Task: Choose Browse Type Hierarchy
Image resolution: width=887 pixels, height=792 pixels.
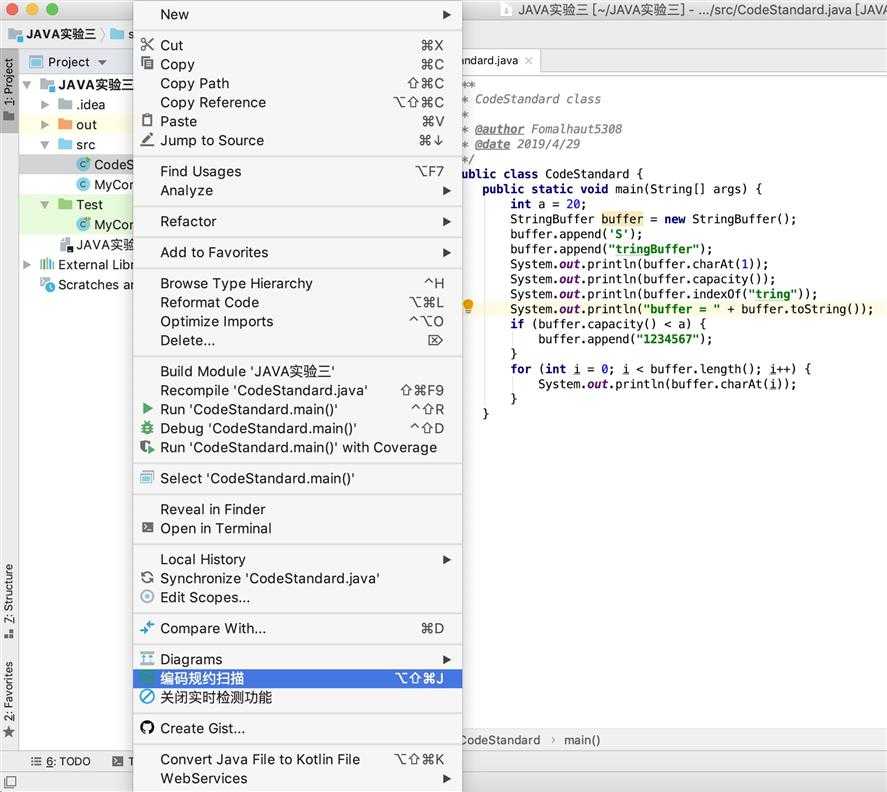Action: (x=298, y=283)
